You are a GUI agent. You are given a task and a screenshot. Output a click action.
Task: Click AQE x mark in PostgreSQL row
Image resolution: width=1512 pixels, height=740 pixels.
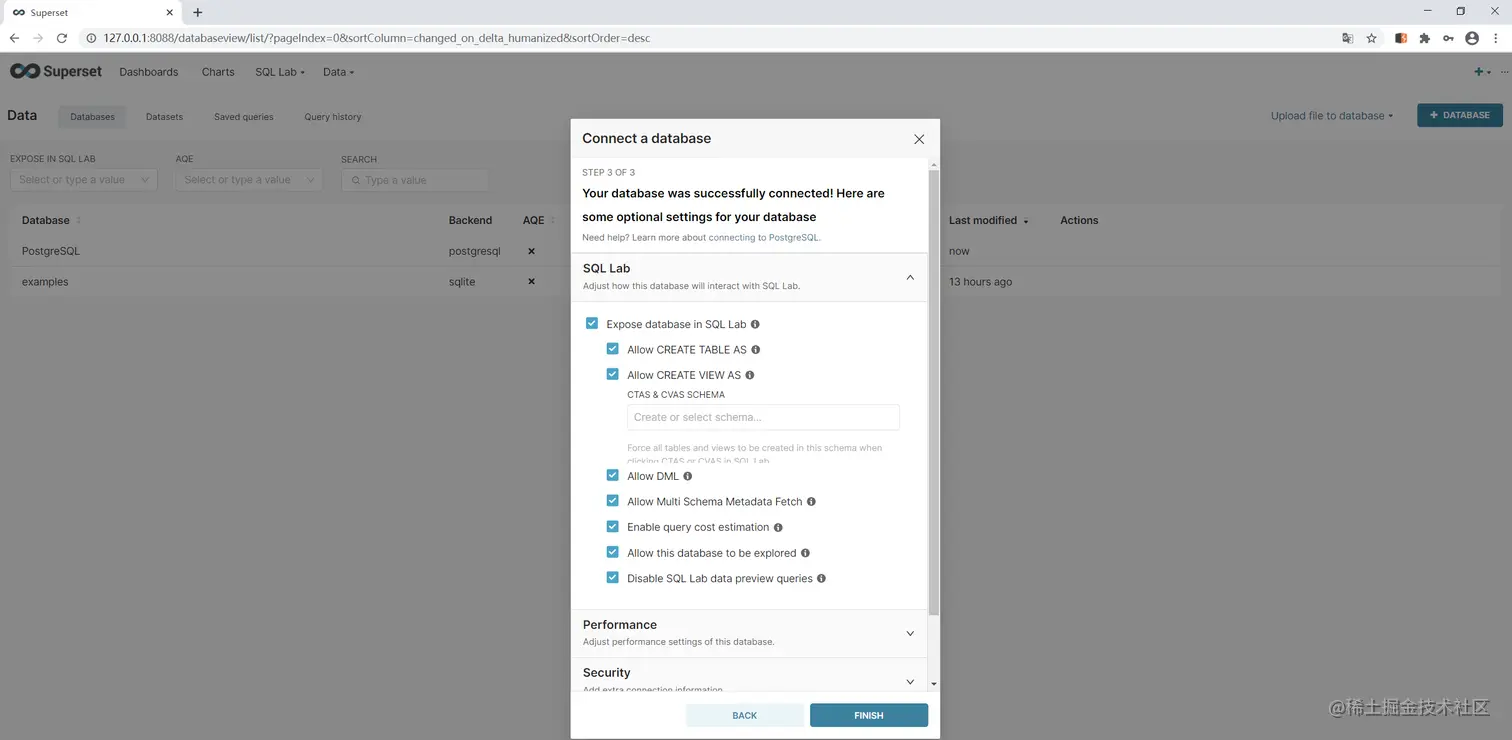(531, 251)
